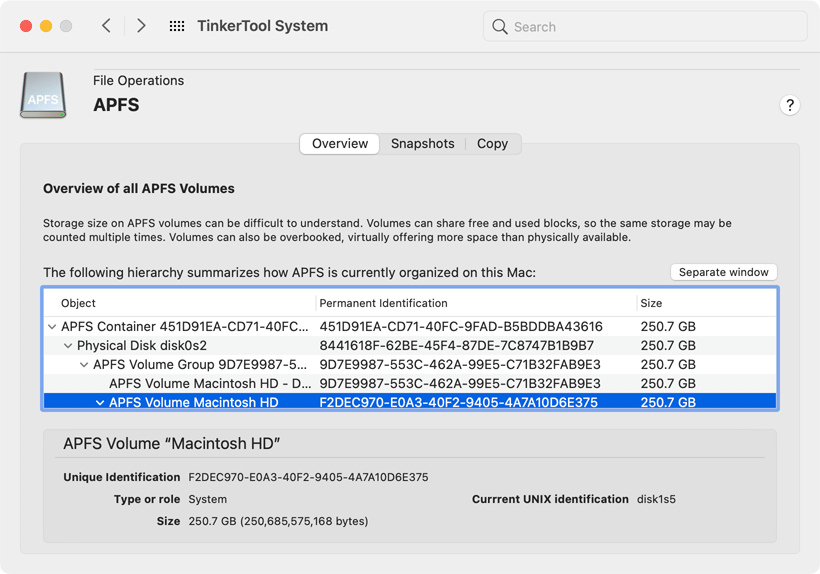This screenshot has height=574, width=820.
Task: Click identifier F2DEC970 in the selected table row
Action: pos(458,403)
